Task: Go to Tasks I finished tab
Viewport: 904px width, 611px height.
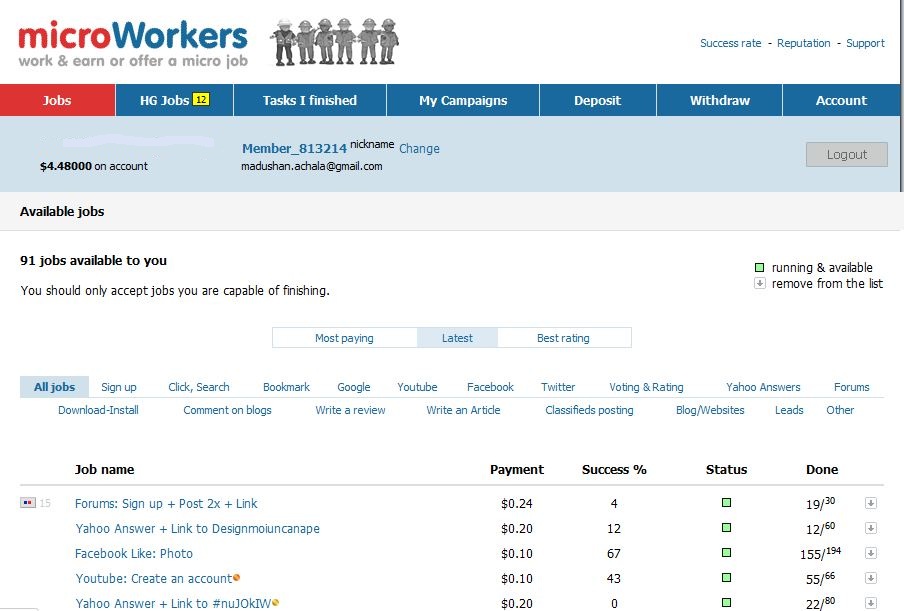Action: [x=310, y=100]
